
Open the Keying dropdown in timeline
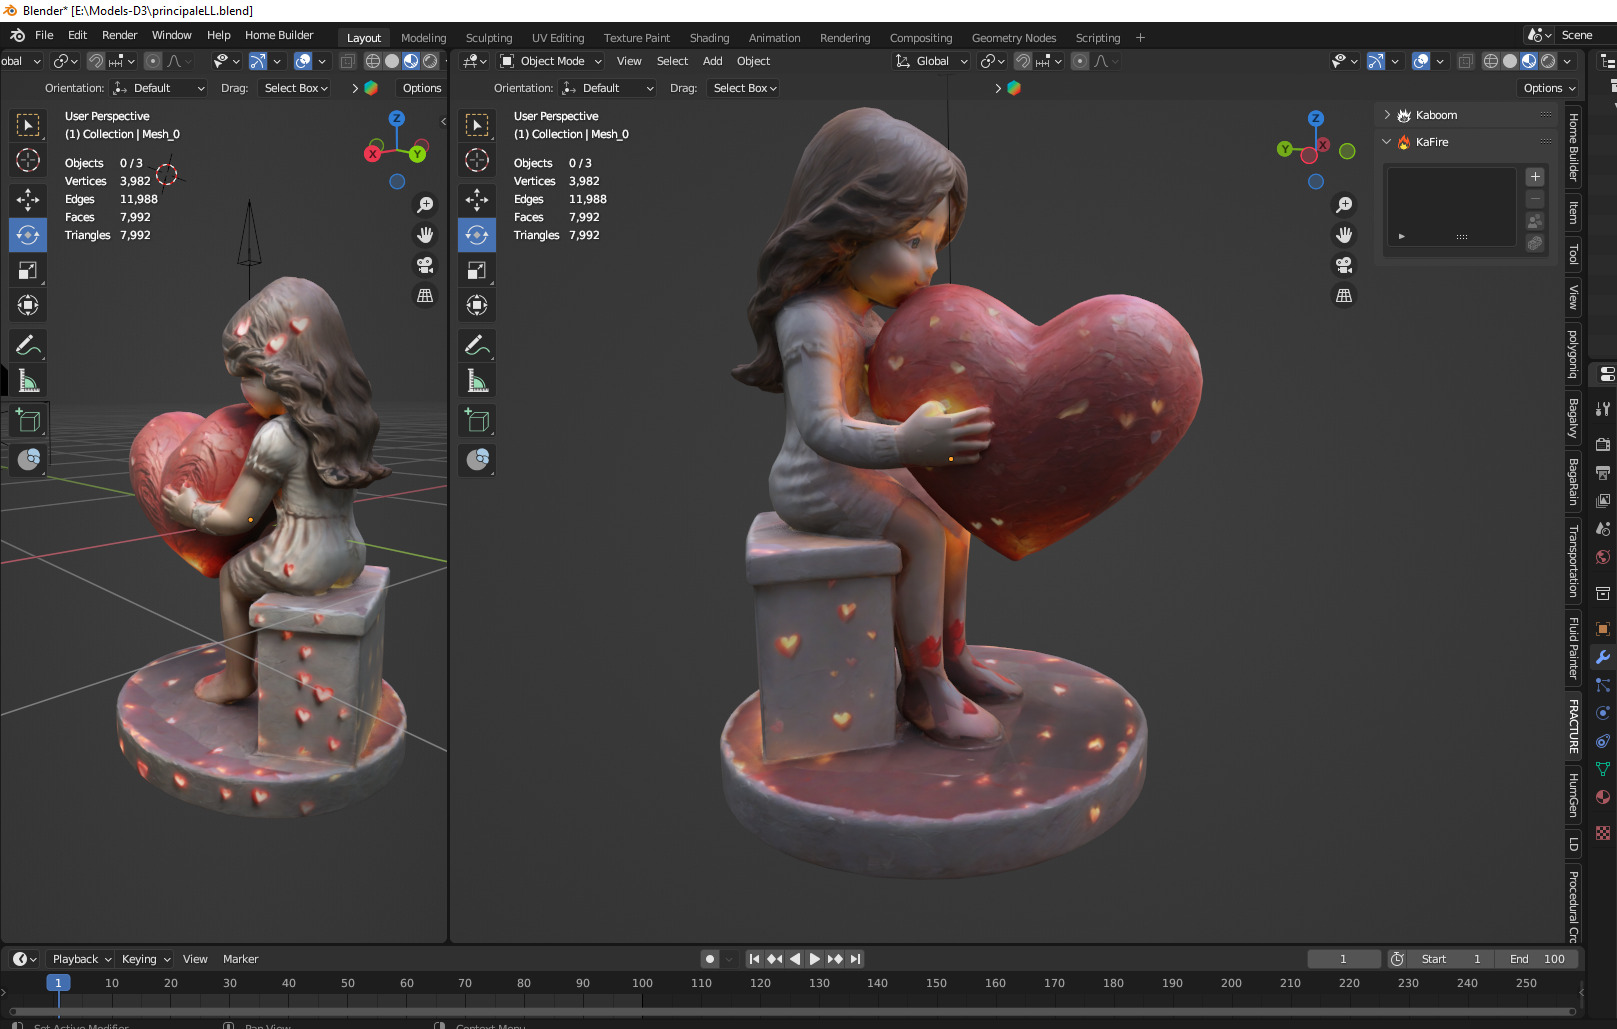(146, 959)
